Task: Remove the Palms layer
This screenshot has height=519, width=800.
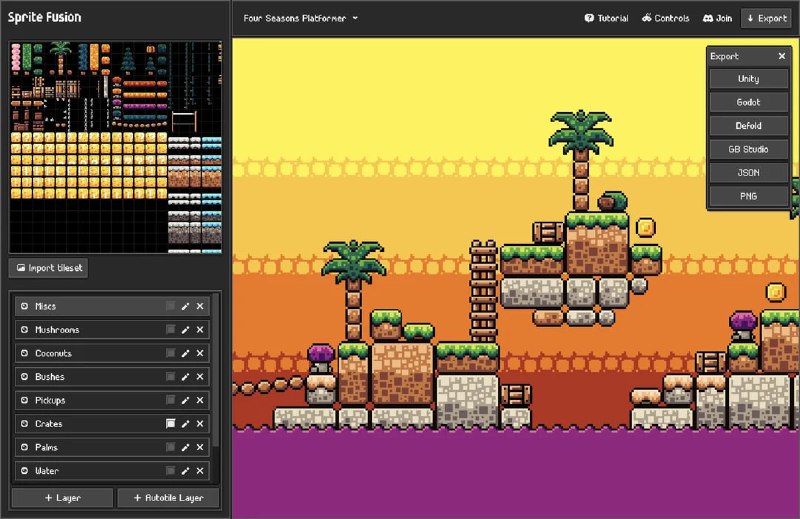Action: tap(200, 447)
